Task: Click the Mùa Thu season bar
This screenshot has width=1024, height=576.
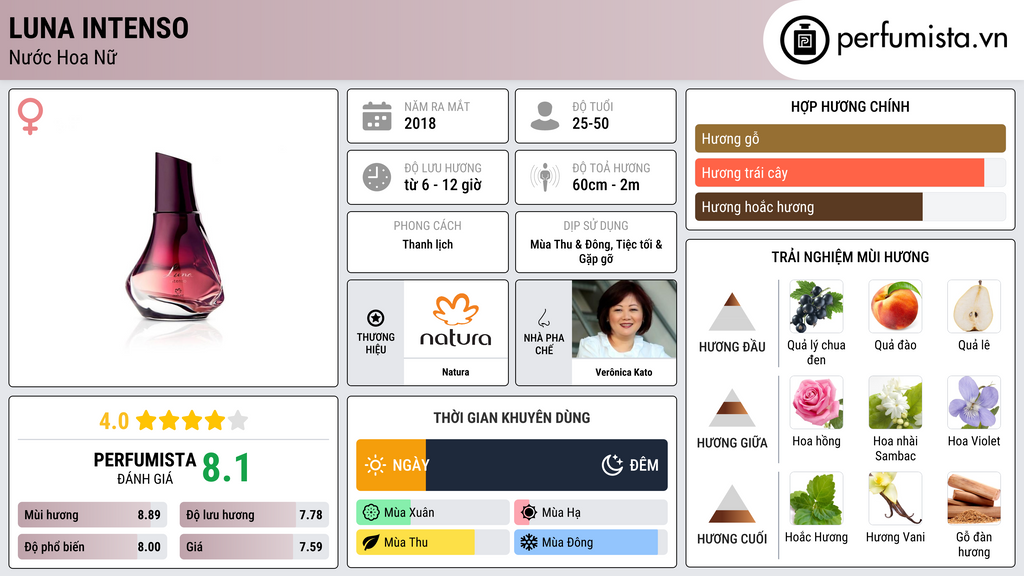Action: point(432,542)
